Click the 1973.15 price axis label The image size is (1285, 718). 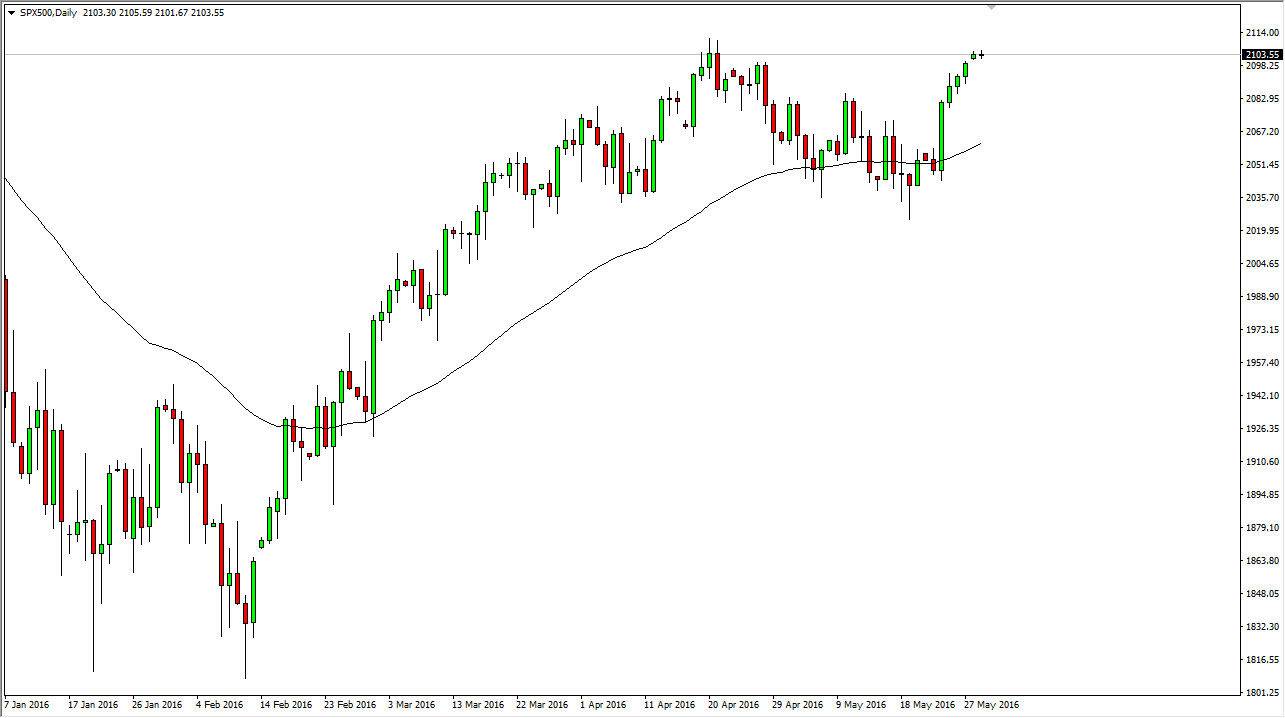pyautogui.click(x=1262, y=330)
